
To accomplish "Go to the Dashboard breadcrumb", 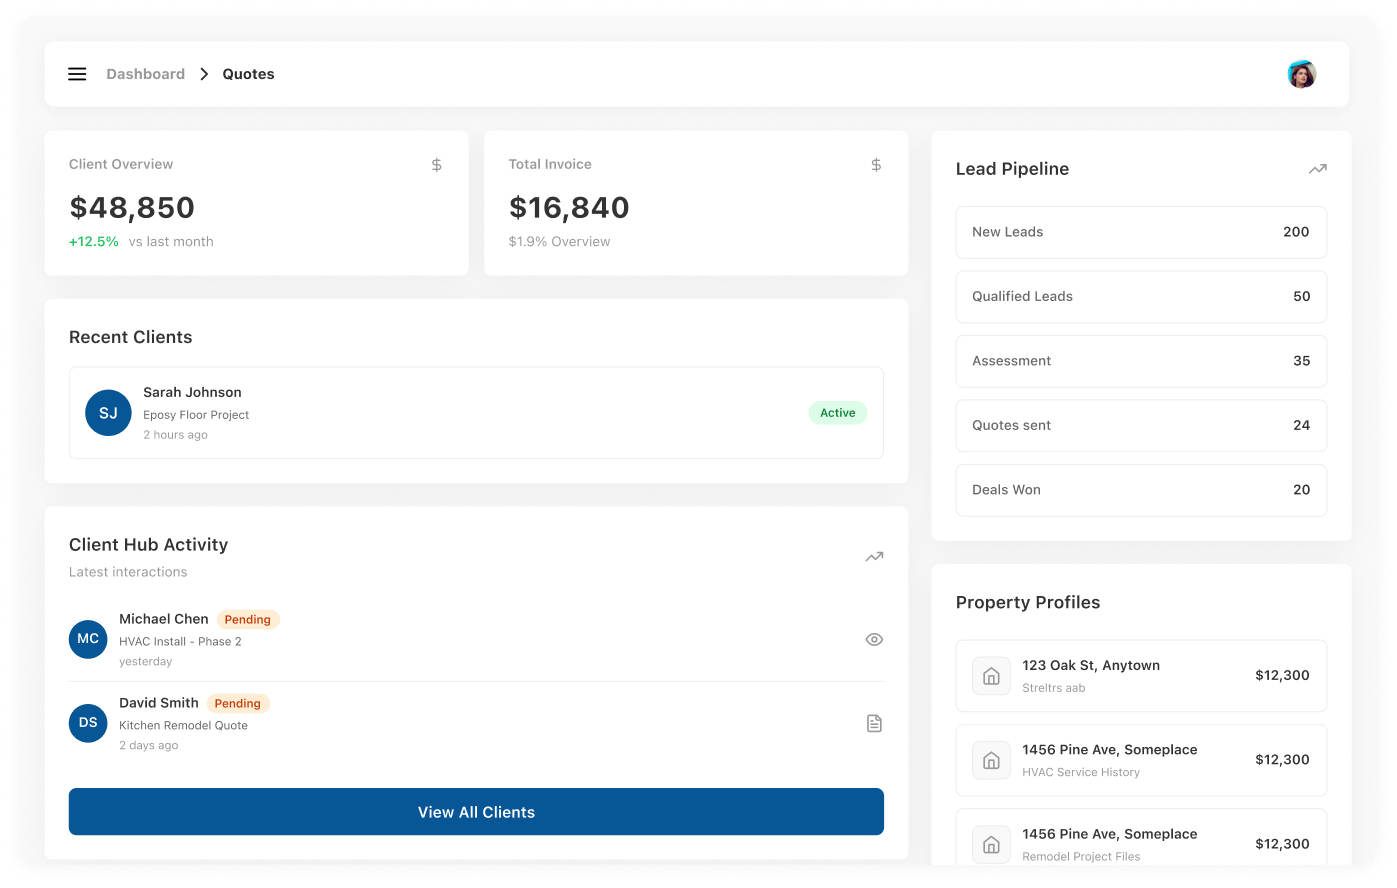I will (x=145, y=74).
